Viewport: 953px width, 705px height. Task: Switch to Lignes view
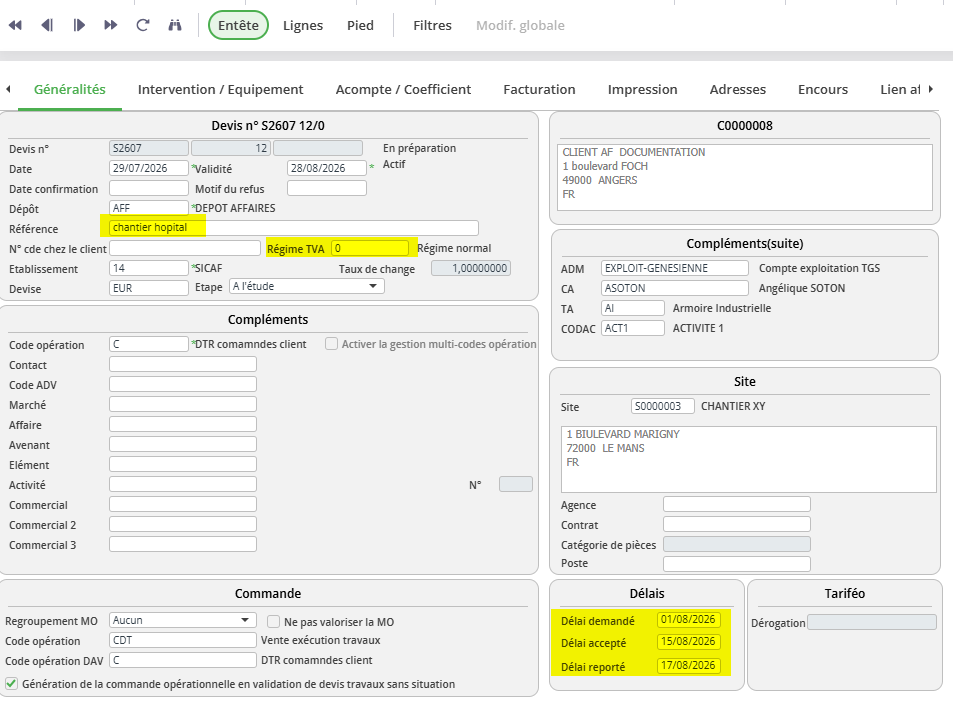(x=303, y=26)
